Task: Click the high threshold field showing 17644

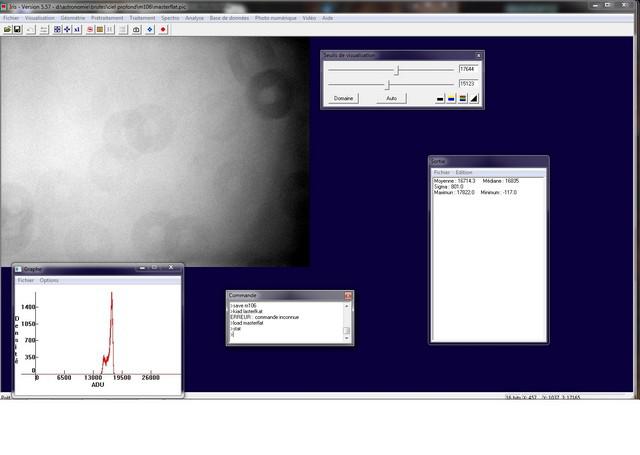Action: [x=468, y=69]
